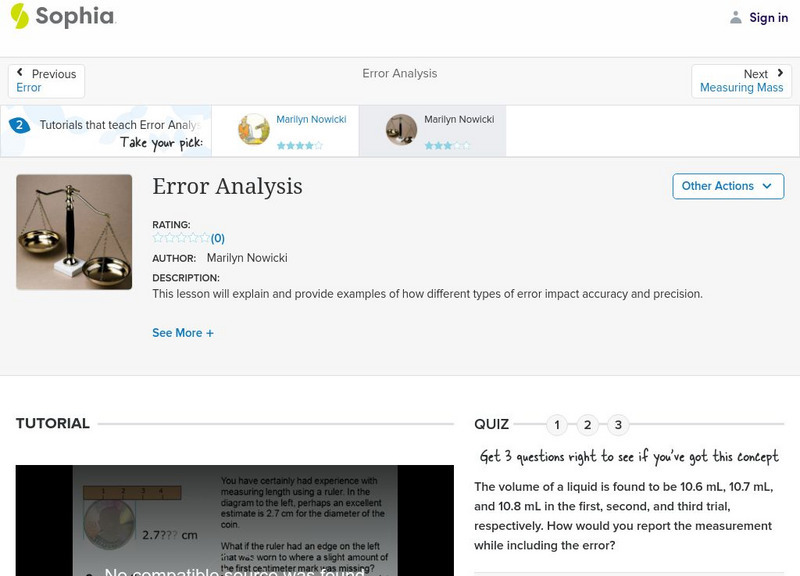Screen dimensions: 800x576
Task: Open the Other Actions dropdown
Action: (x=728, y=186)
